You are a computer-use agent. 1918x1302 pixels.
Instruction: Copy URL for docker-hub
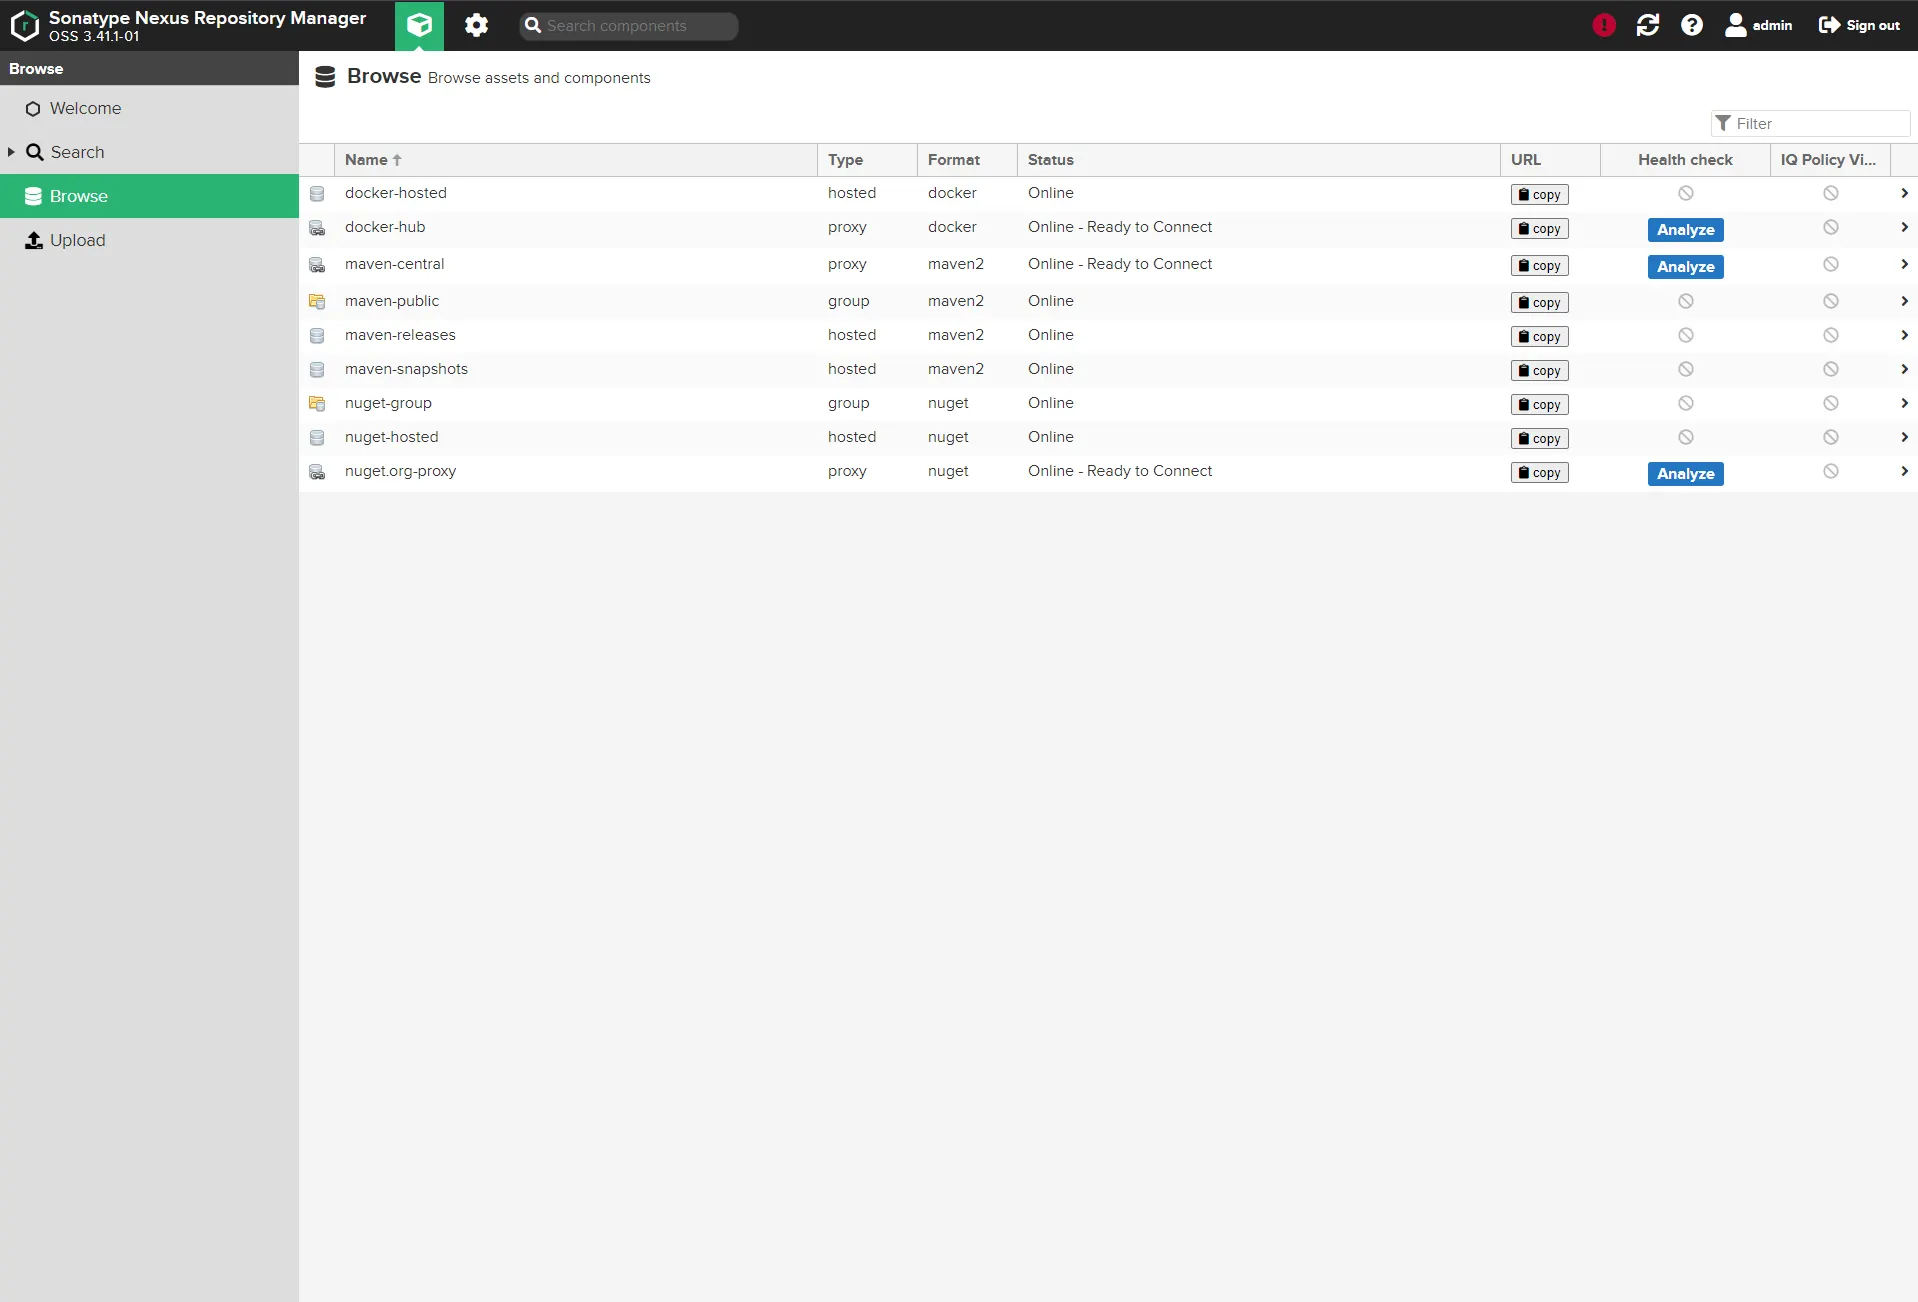[1540, 229]
